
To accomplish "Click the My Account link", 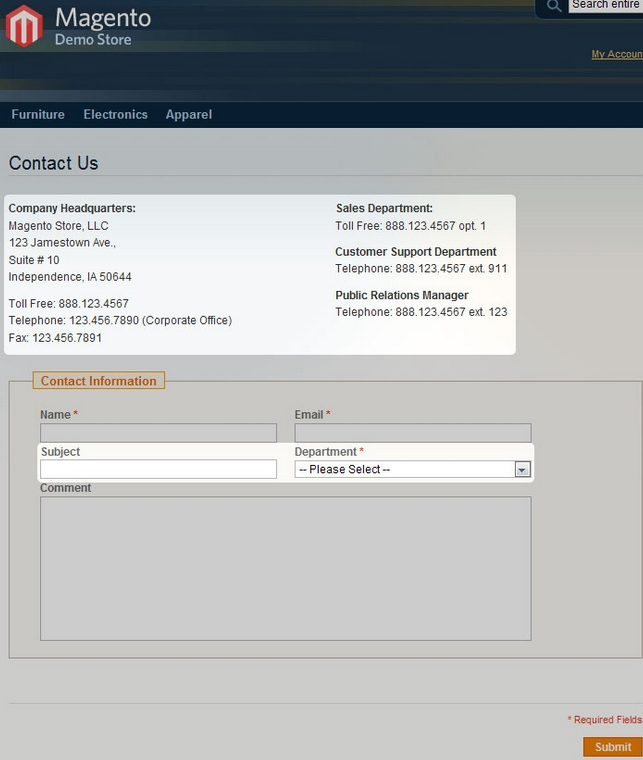I will pos(617,54).
